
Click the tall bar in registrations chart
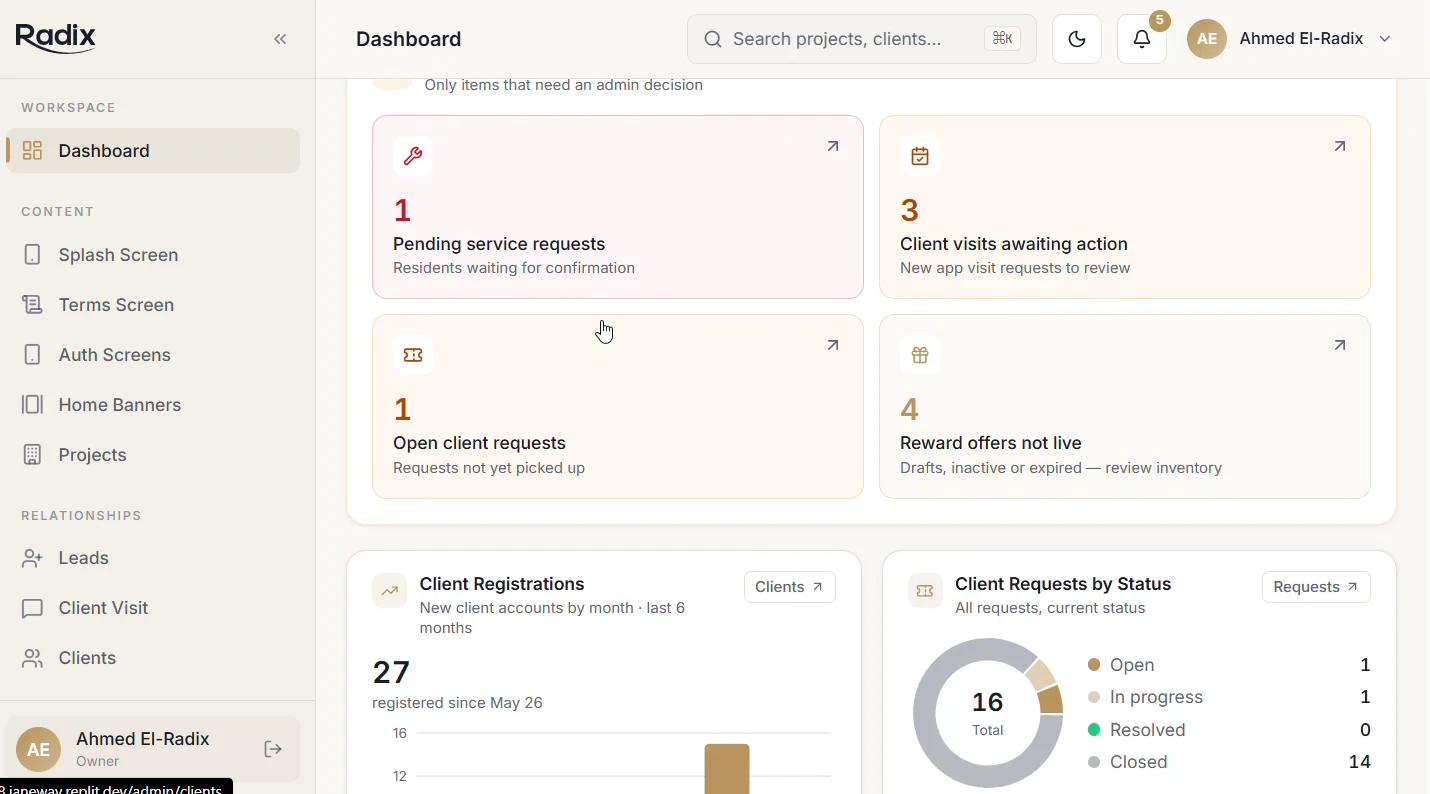click(727, 768)
